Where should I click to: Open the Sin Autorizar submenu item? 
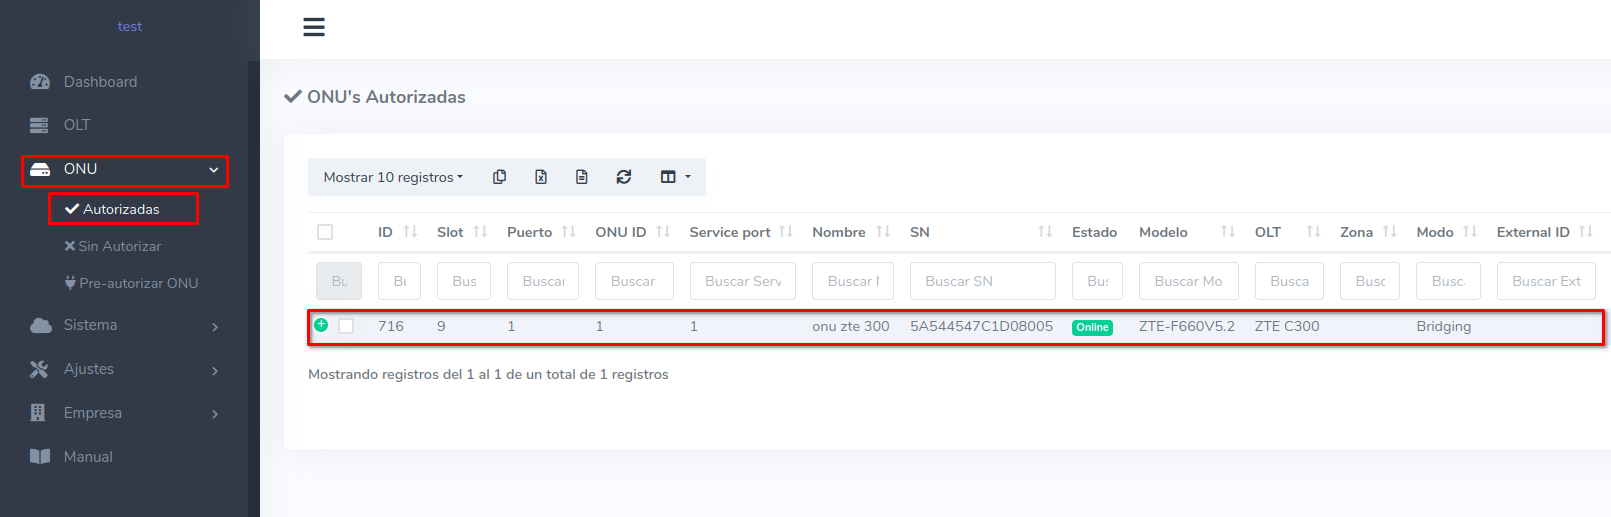[x=119, y=246]
